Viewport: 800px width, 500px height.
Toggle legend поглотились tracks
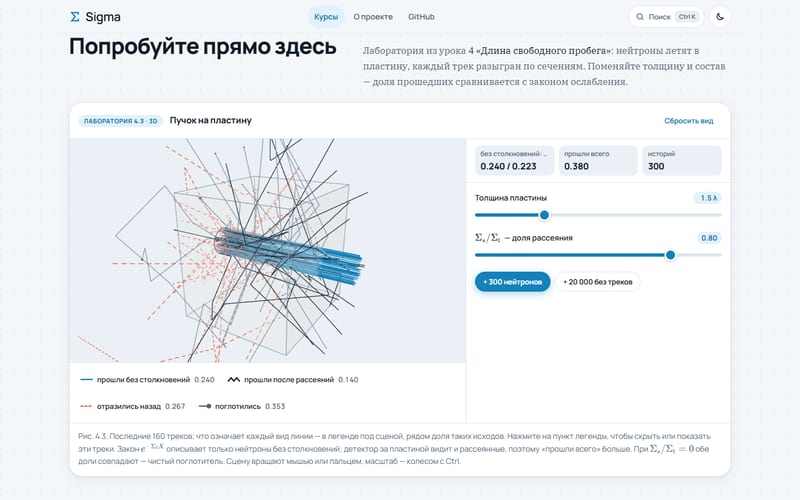pyautogui.click(x=242, y=406)
